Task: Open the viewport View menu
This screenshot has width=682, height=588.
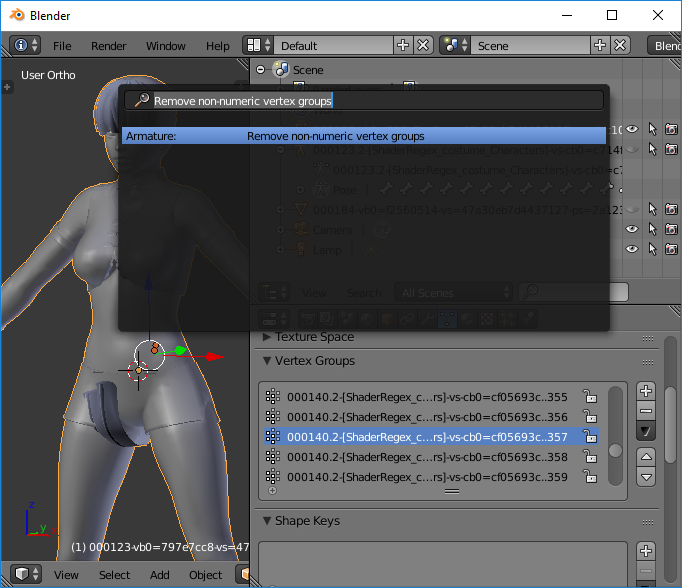Action: 66,575
